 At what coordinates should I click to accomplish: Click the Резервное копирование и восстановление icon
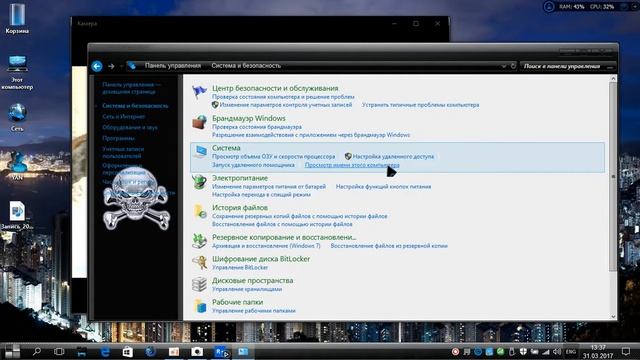pos(199,241)
